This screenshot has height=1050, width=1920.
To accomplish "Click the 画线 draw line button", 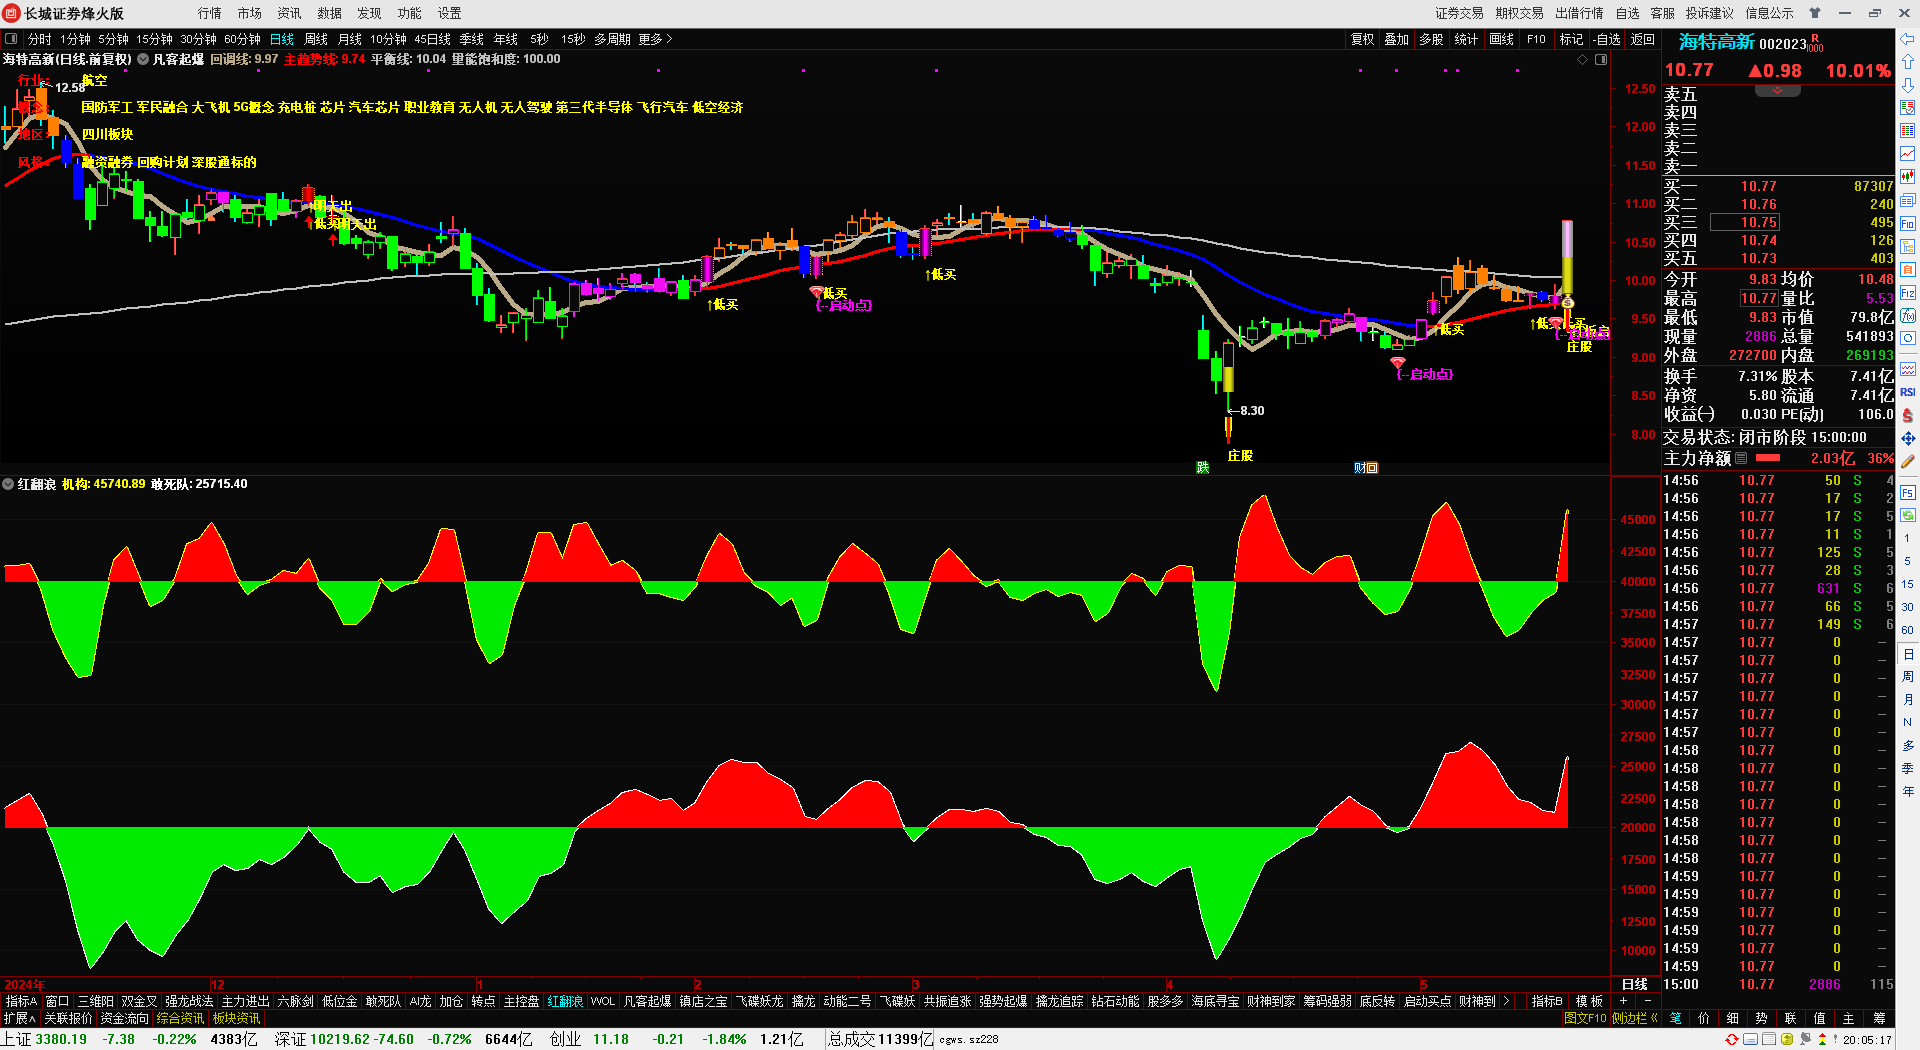I will (x=1501, y=39).
